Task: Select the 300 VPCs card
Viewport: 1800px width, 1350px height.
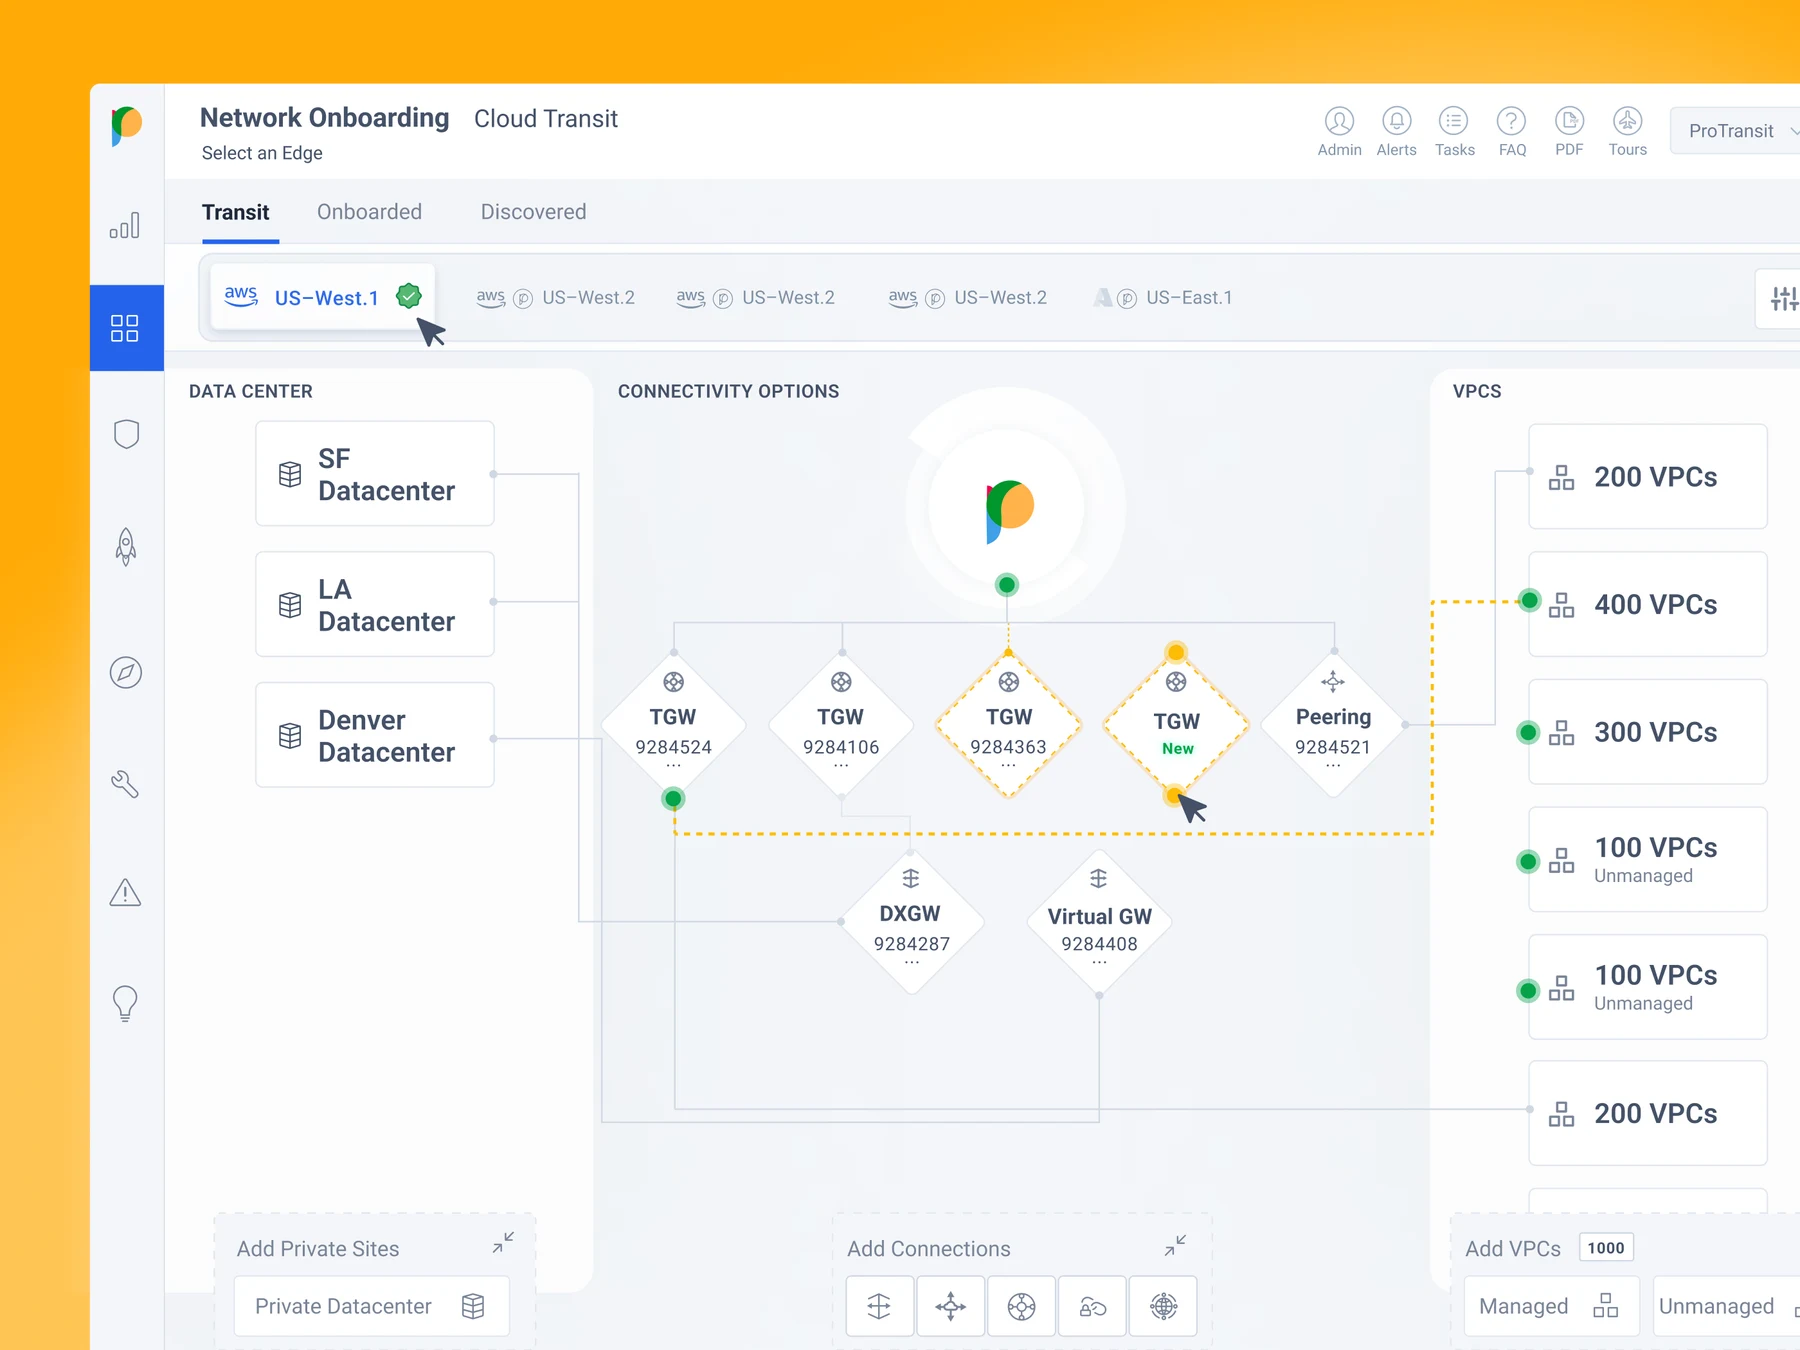Action: (x=1648, y=732)
